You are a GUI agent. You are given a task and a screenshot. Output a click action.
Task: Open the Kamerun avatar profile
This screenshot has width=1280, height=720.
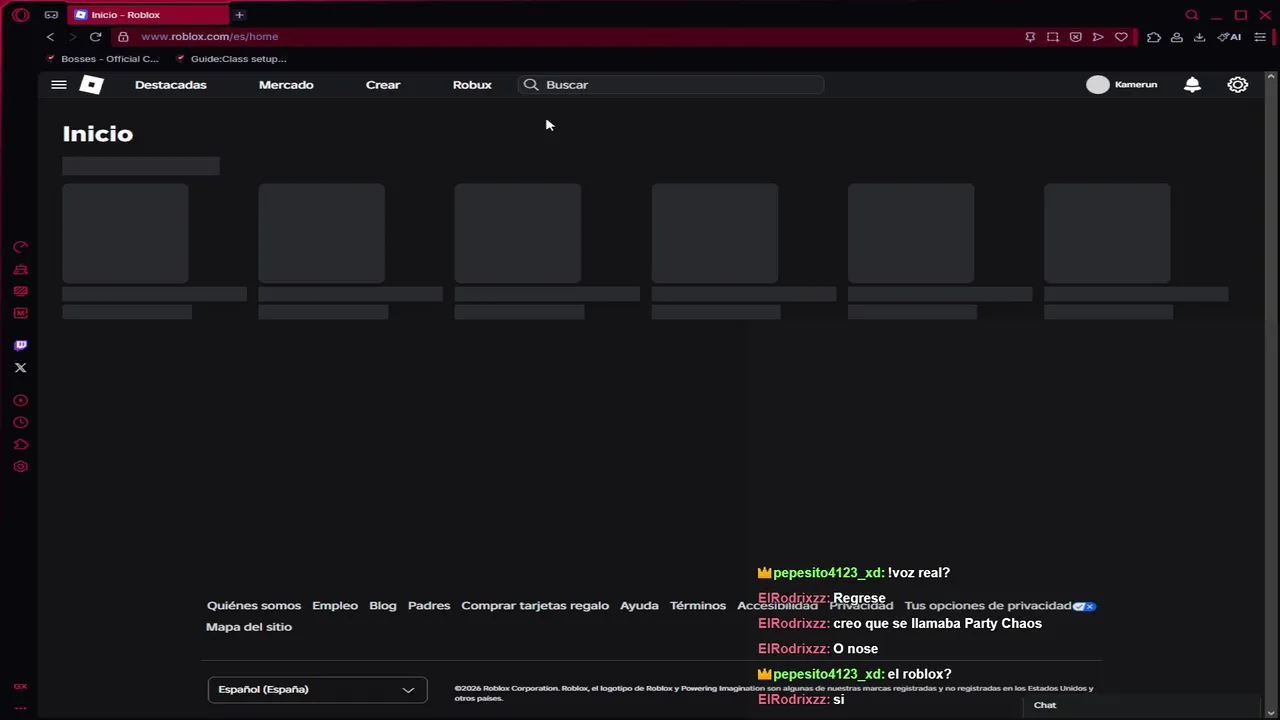coord(1098,85)
